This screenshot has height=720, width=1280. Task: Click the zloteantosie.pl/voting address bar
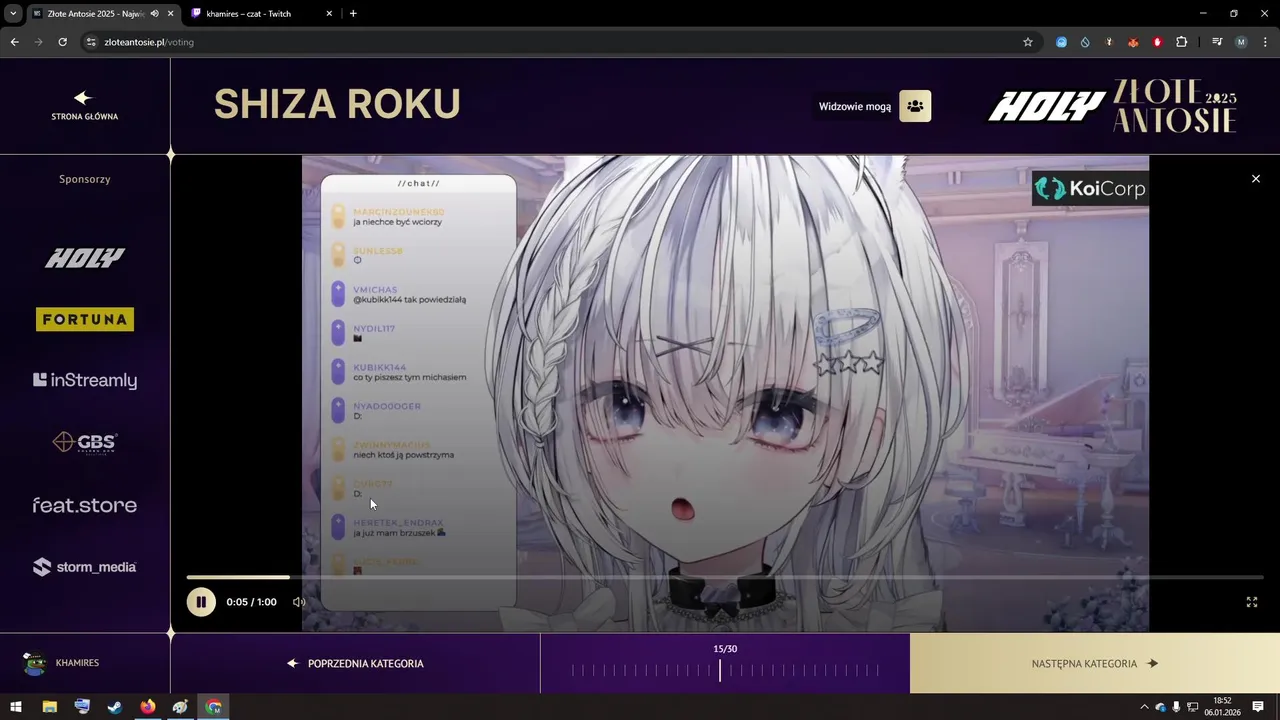560,42
